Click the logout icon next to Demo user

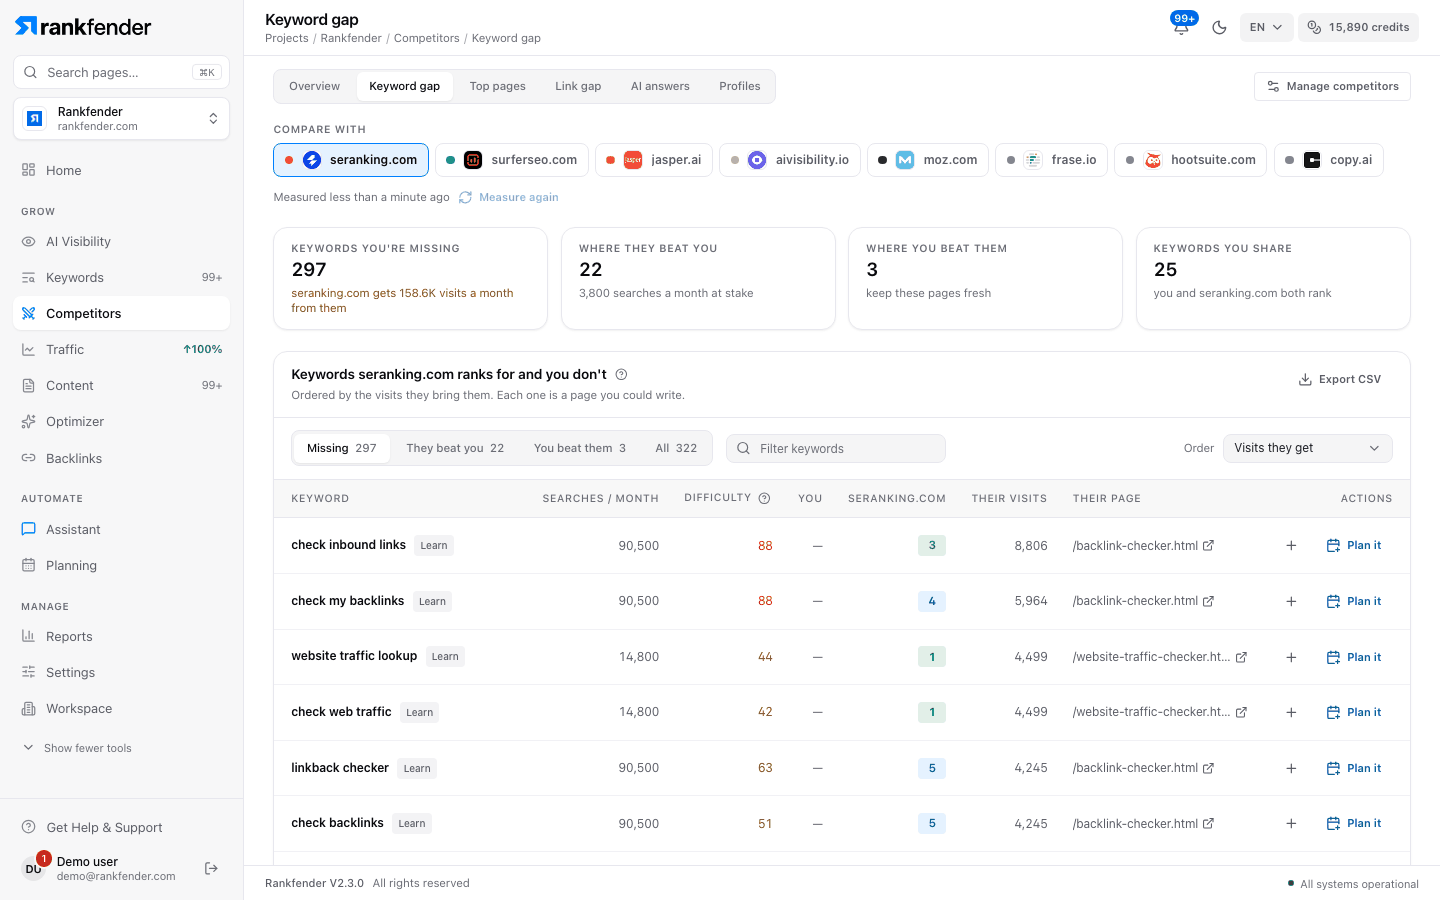(211, 868)
